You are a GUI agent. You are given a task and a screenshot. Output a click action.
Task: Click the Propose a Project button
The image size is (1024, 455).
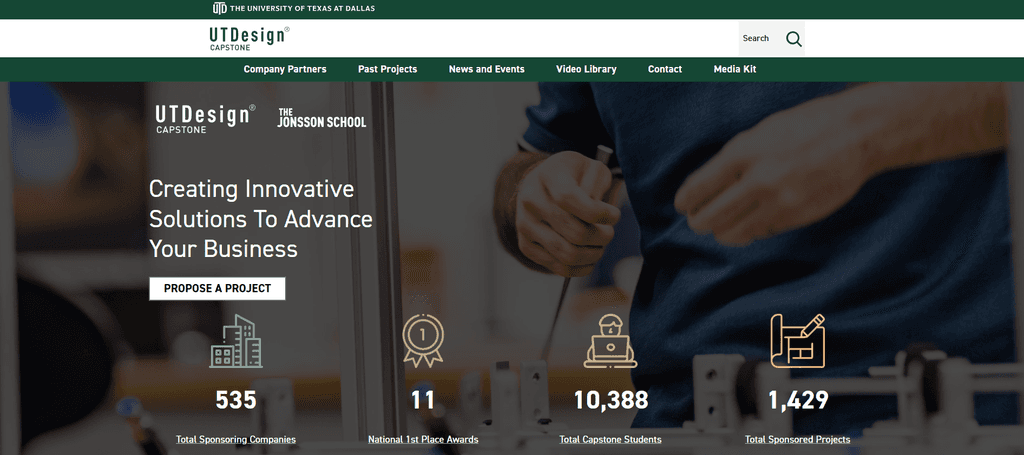217,289
